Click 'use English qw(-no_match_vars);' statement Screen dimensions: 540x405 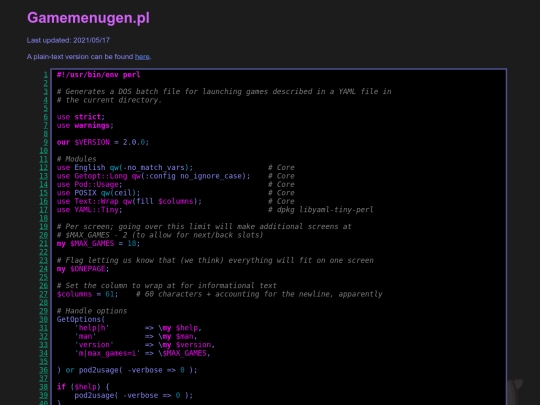[125, 168]
